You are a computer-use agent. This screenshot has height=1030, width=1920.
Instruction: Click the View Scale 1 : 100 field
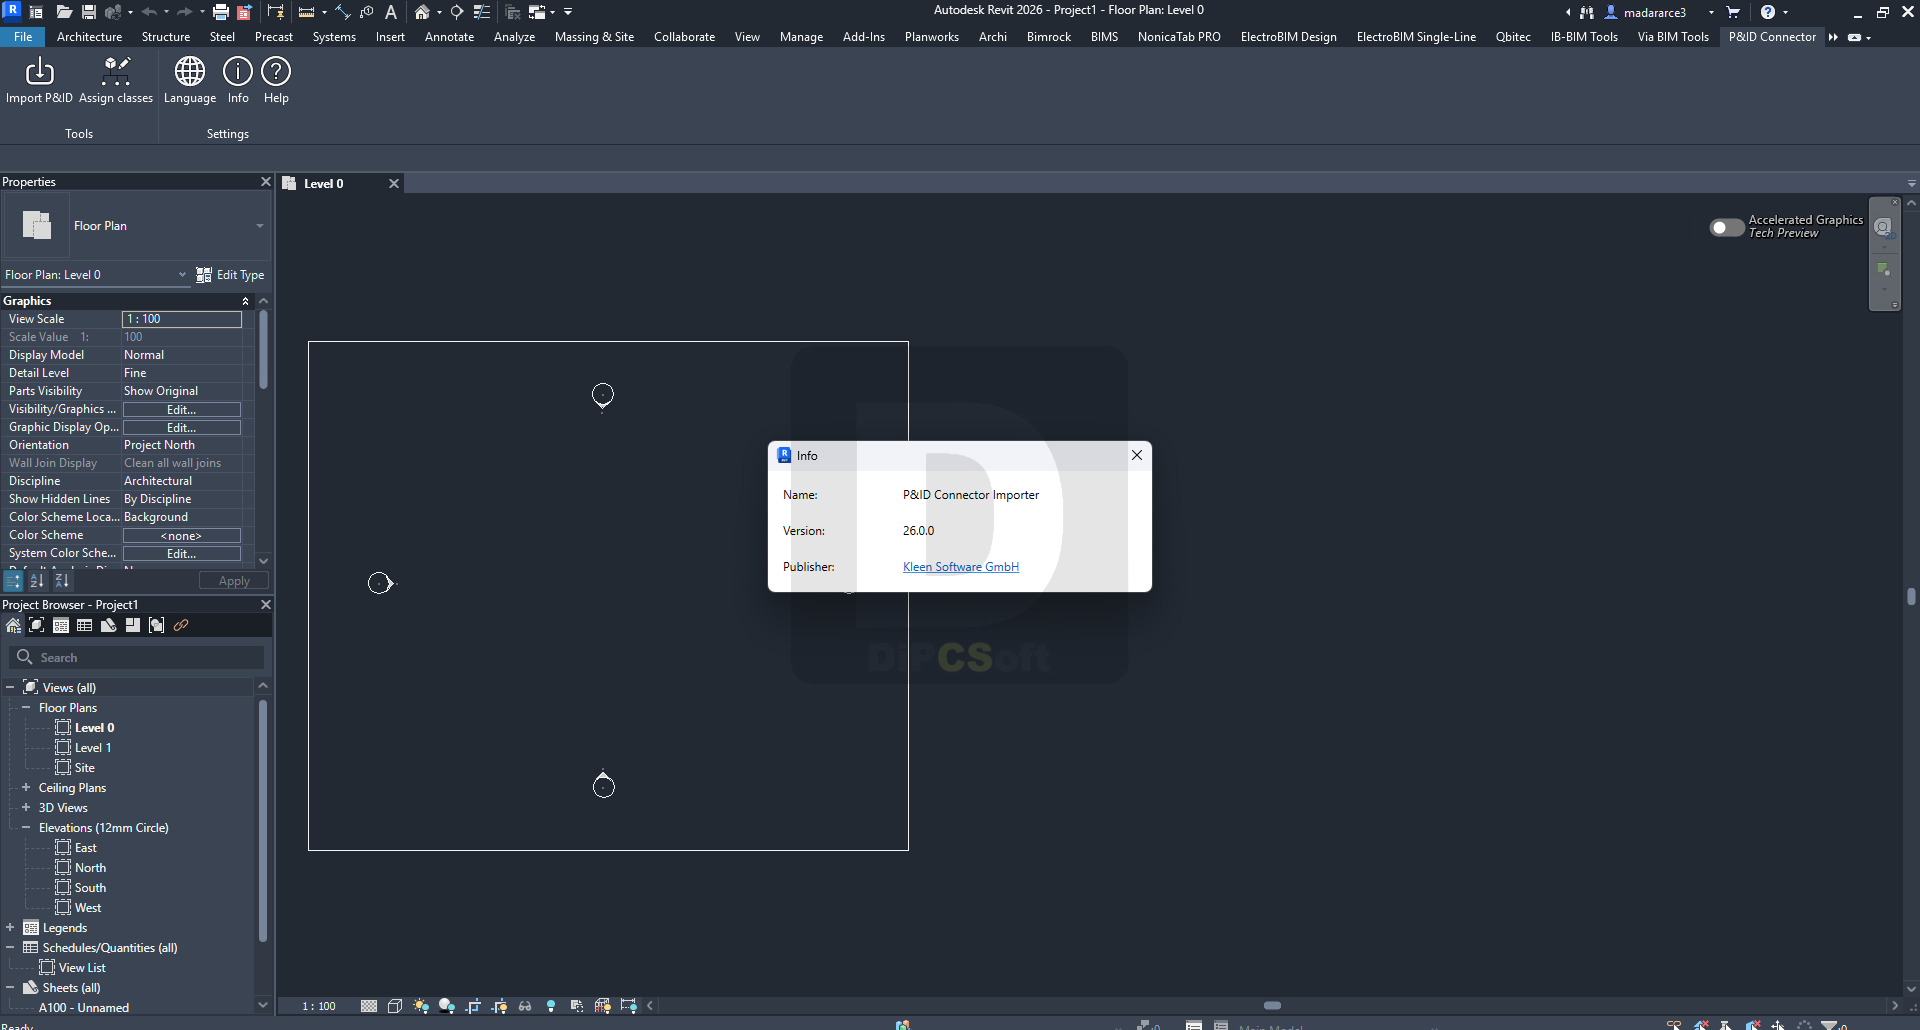click(x=182, y=319)
